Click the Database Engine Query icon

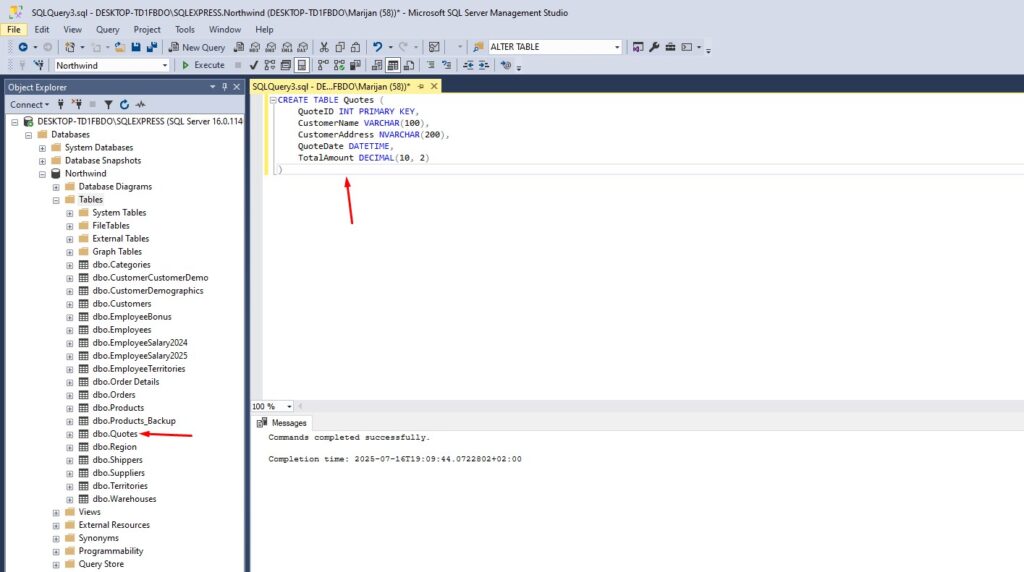(x=239, y=47)
